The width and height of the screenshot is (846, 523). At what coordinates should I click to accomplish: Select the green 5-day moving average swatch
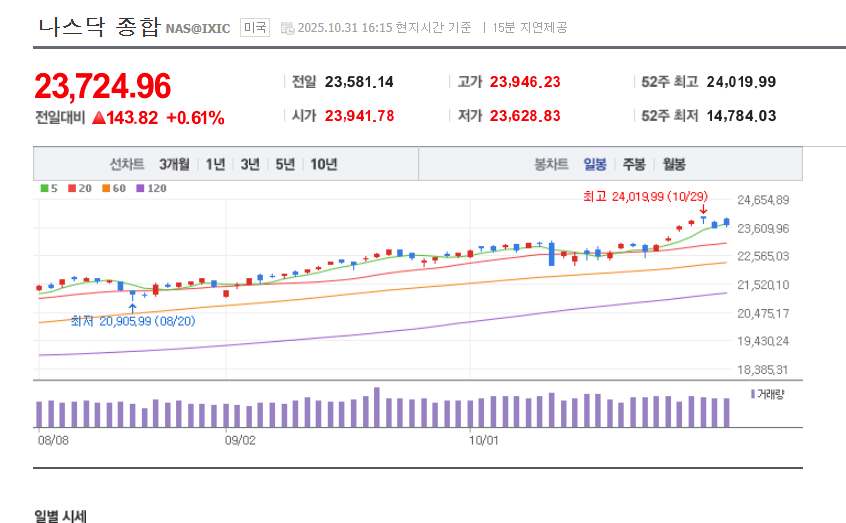coord(43,188)
